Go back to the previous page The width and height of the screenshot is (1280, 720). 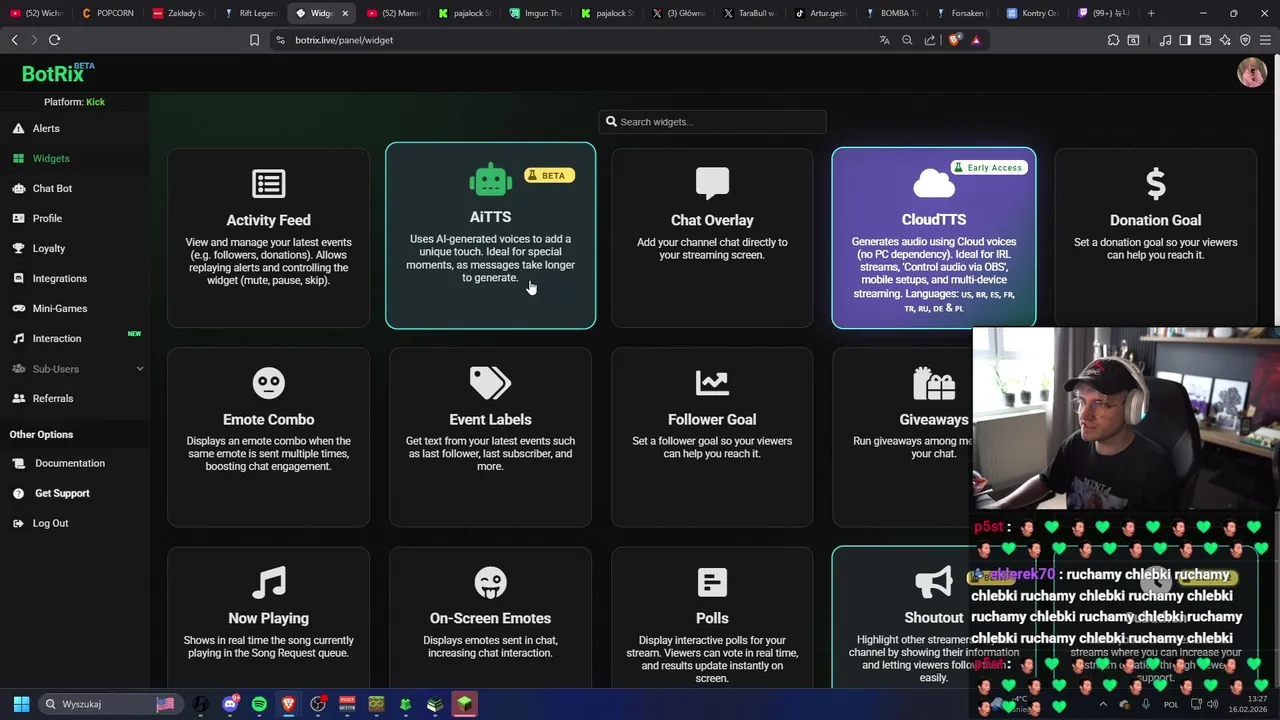click(14, 40)
